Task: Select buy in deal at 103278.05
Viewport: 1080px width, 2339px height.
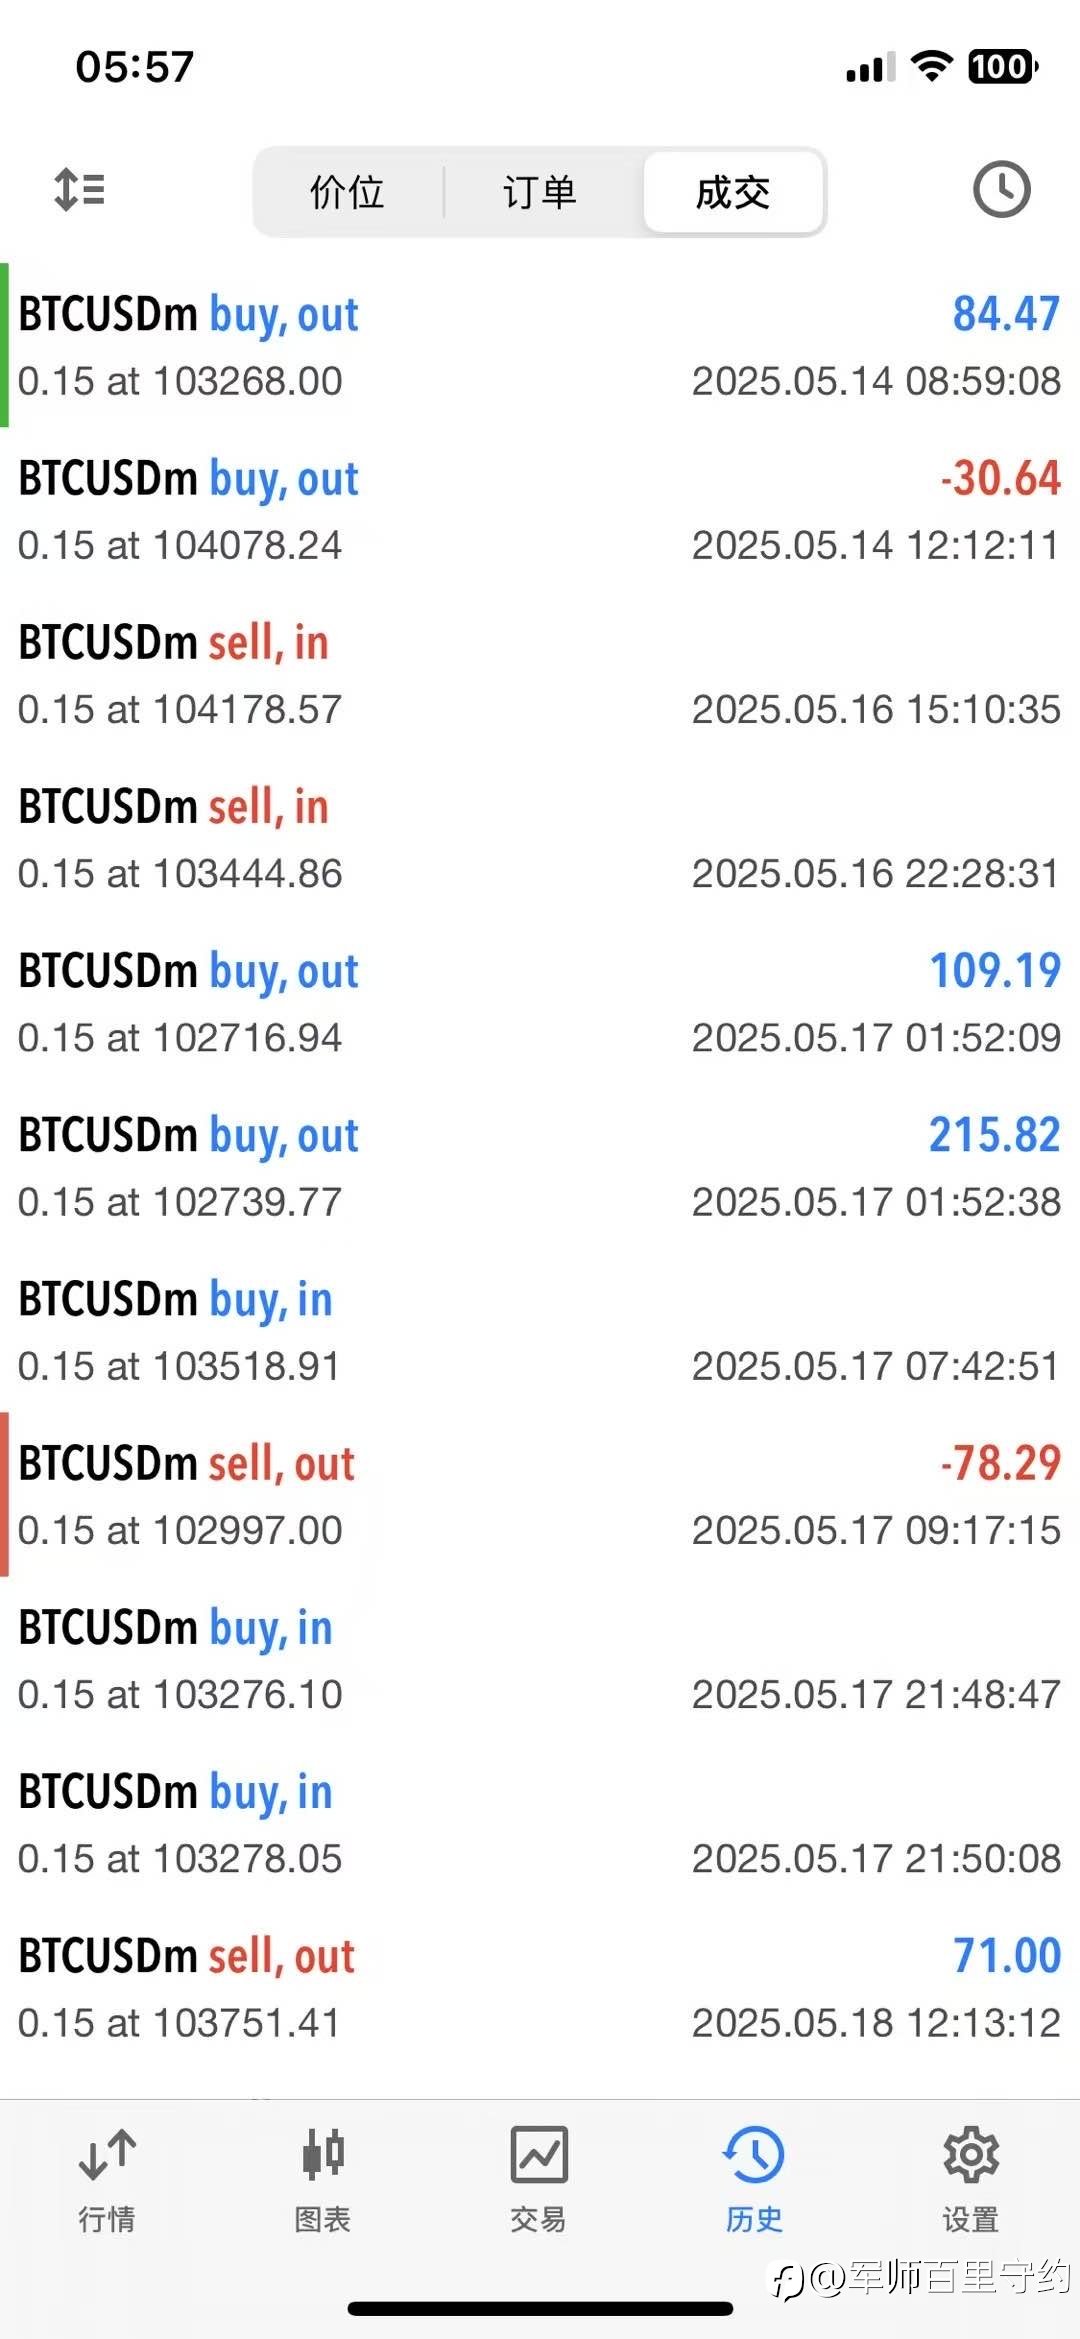Action: pyautogui.click(x=540, y=1822)
